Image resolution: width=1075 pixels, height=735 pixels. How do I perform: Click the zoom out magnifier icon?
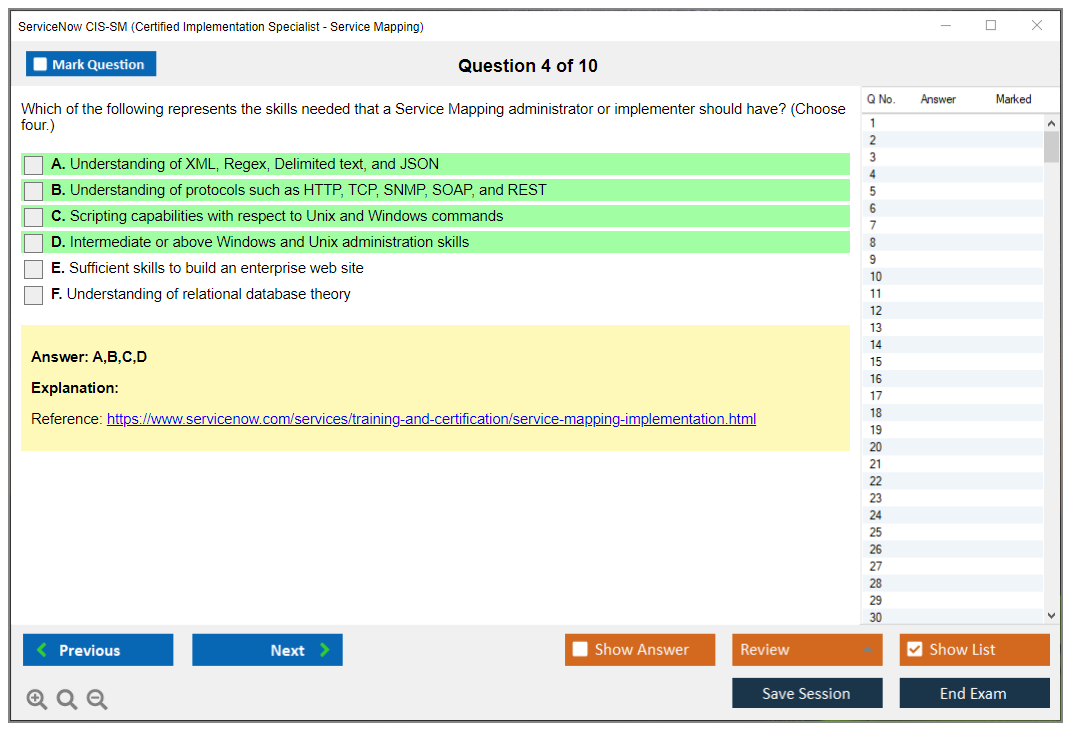pyautogui.click(x=97, y=699)
